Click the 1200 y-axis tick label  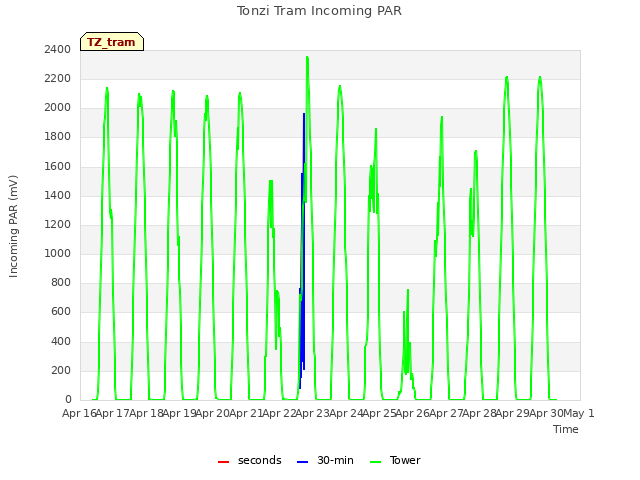[x=58, y=224]
